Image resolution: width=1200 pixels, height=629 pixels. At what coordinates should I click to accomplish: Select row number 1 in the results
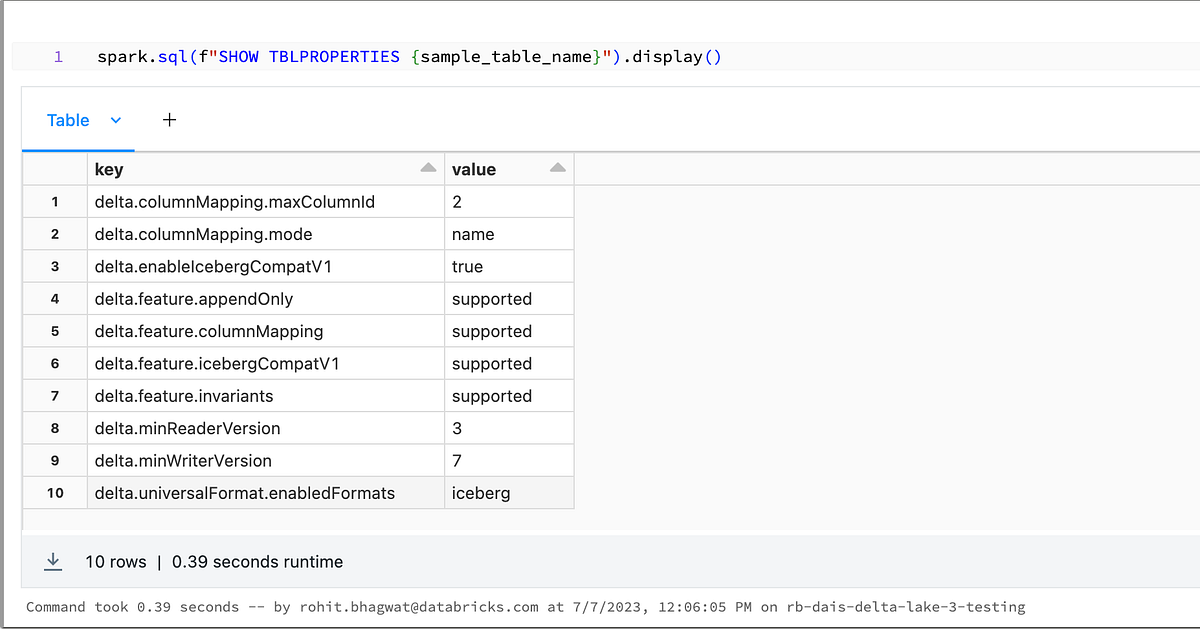55,201
